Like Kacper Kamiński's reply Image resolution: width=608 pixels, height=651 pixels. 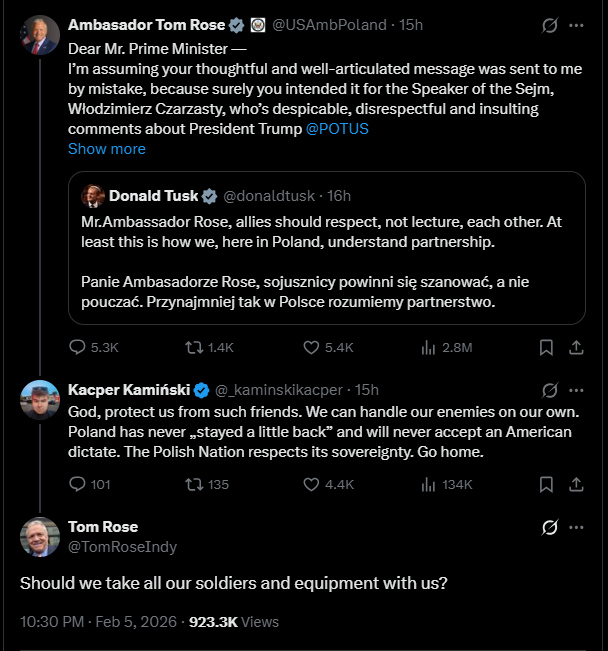click(311, 484)
